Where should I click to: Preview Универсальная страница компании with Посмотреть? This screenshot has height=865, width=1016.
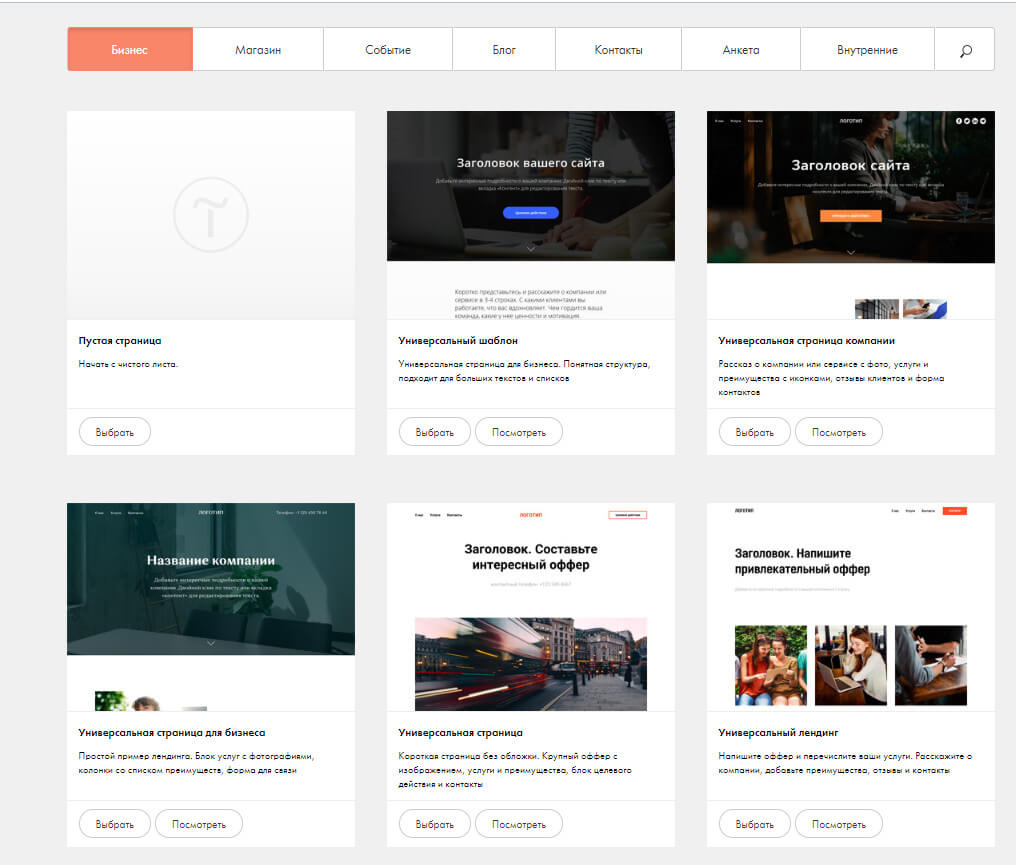click(x=838, y=432)
